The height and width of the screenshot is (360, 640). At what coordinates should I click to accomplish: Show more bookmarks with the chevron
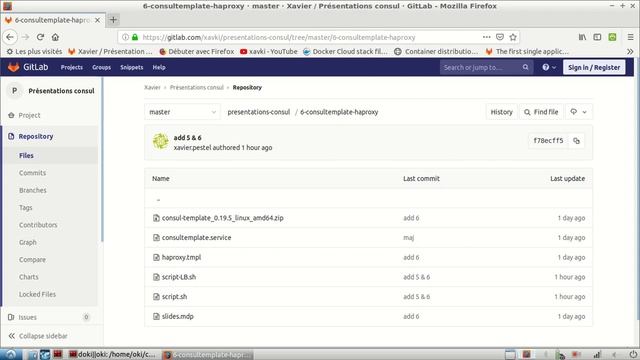click(x=630, y=51)
